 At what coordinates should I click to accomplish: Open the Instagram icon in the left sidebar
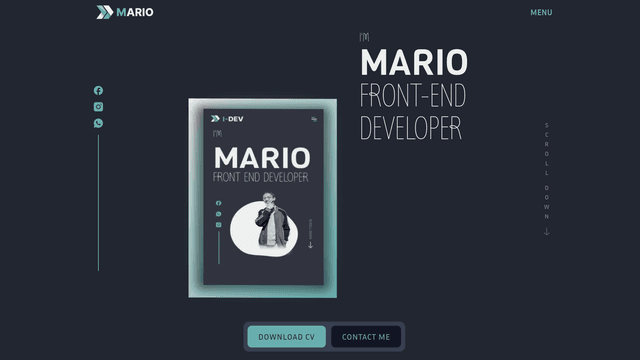(x=98, y=107)
